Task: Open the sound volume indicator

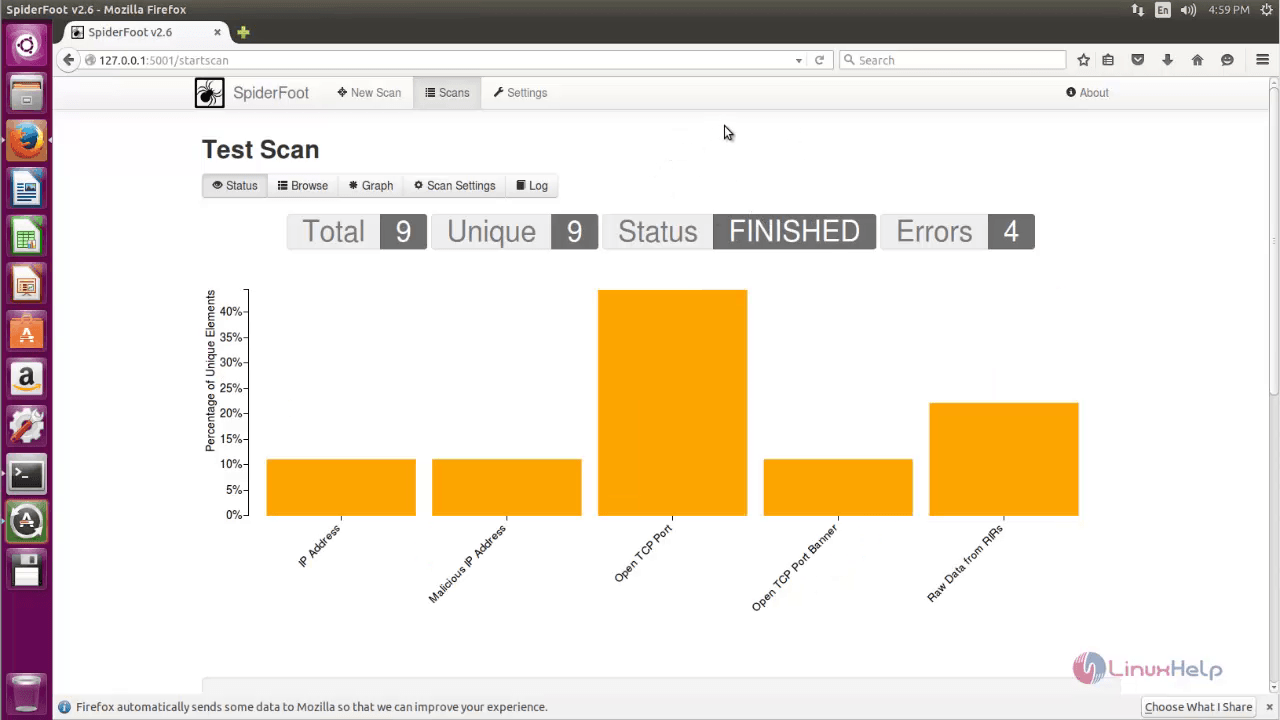Action: [x=1188, y=10]
